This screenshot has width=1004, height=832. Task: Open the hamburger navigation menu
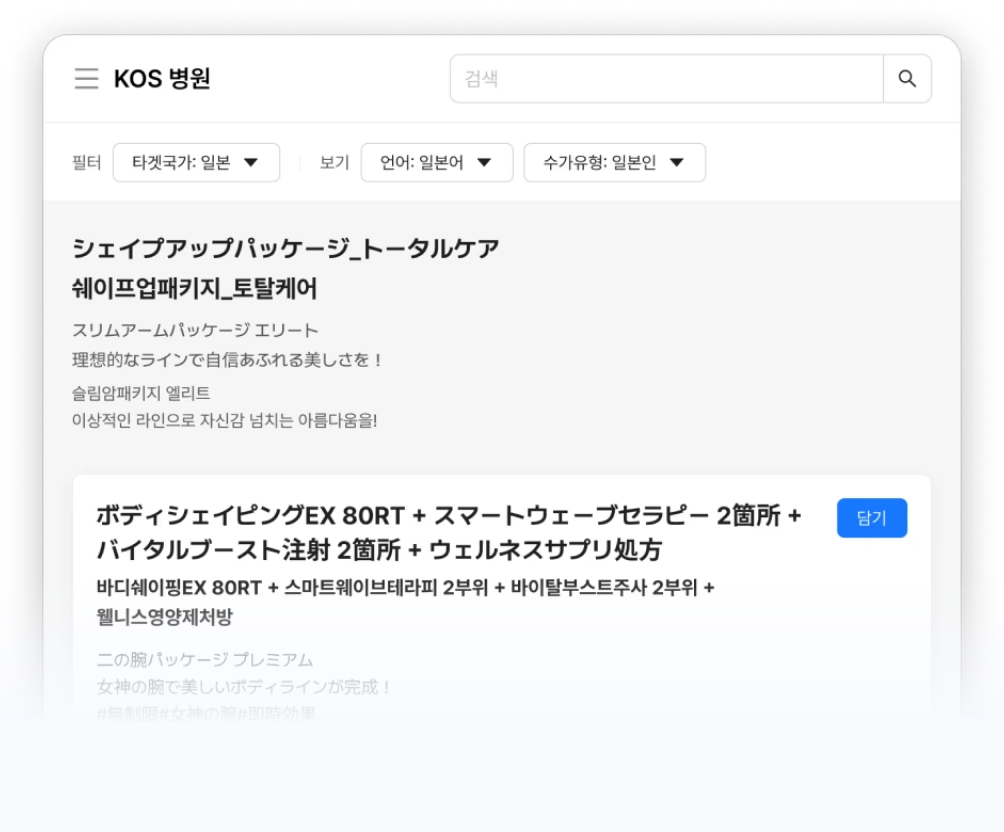[86, 79]
